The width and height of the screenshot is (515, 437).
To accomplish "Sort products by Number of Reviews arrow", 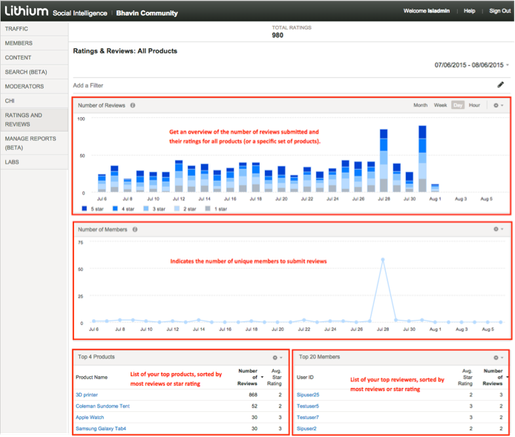I will 262,377.
